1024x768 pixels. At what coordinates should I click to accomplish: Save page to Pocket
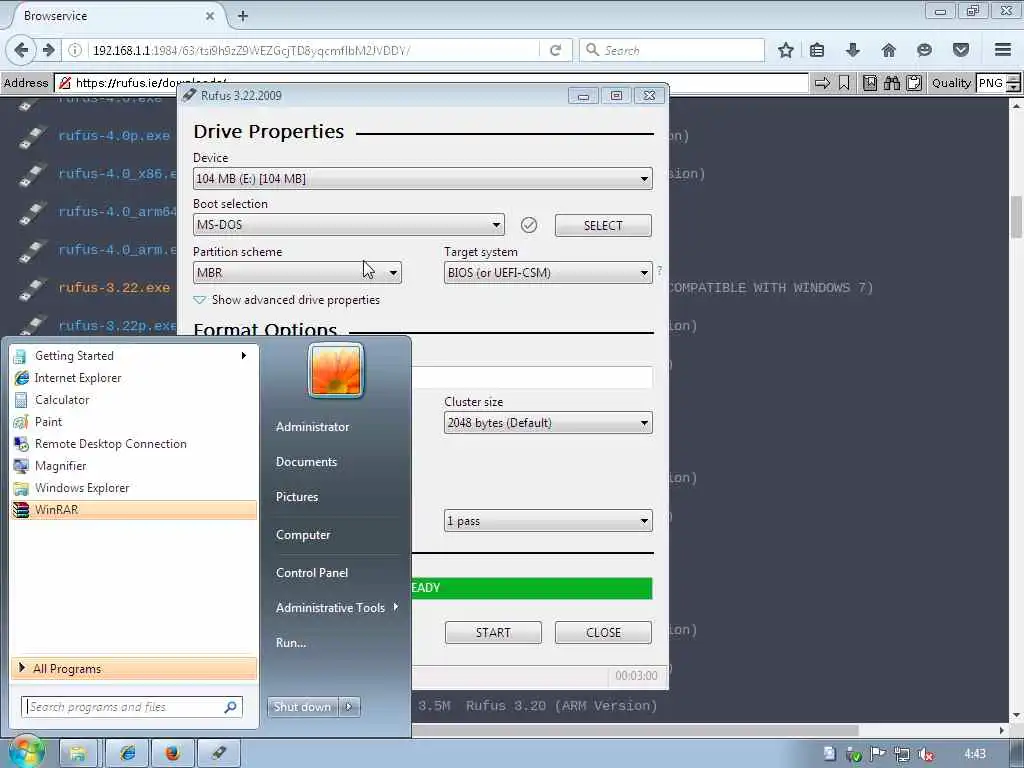961,50
